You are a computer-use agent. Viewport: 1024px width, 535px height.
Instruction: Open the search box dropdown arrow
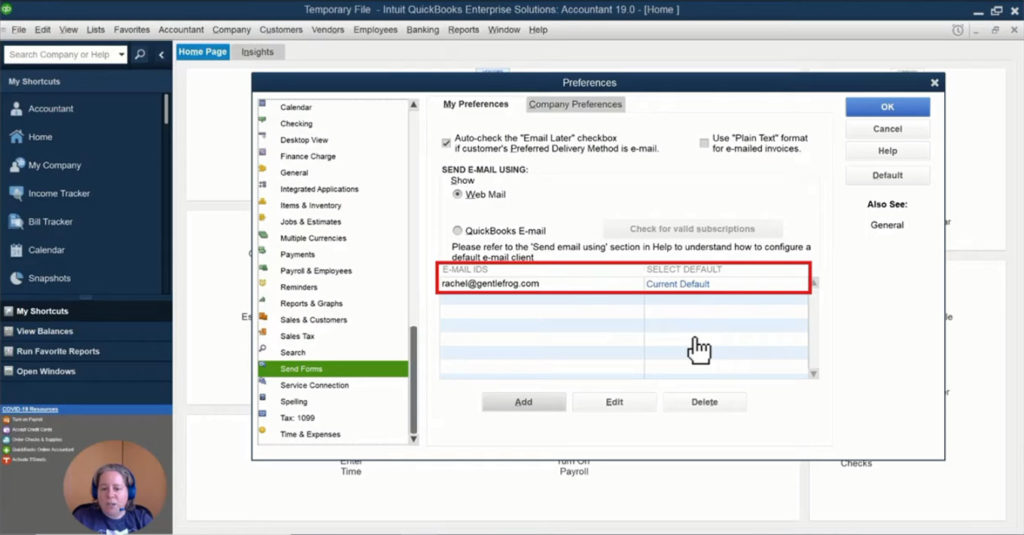tap(121, 55)
